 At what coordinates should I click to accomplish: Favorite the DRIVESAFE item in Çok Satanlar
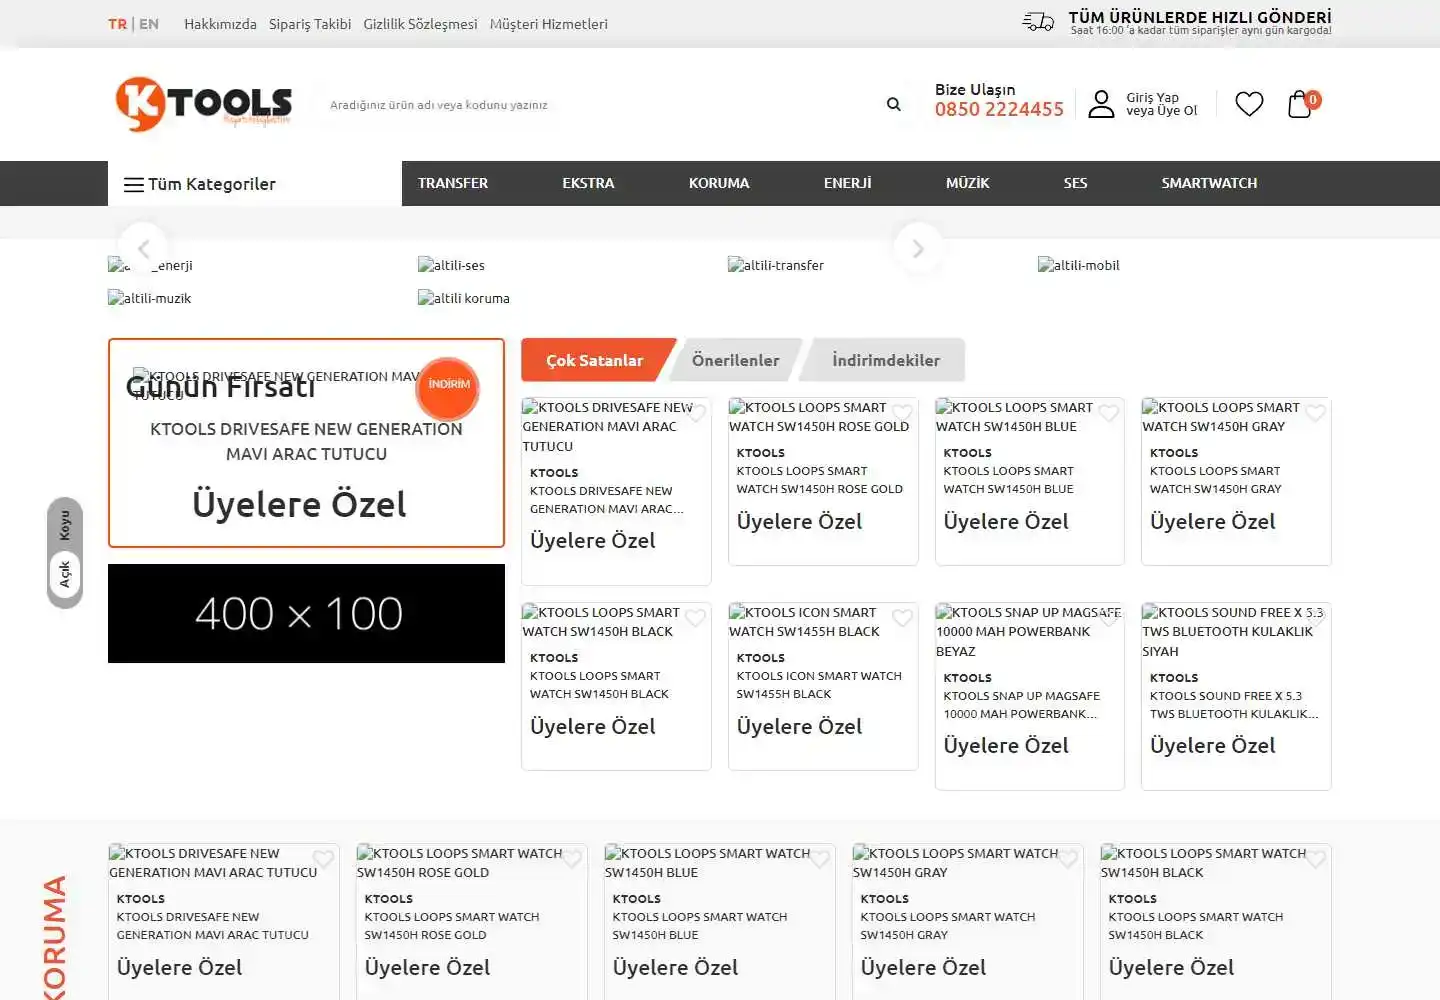point(696,413)
